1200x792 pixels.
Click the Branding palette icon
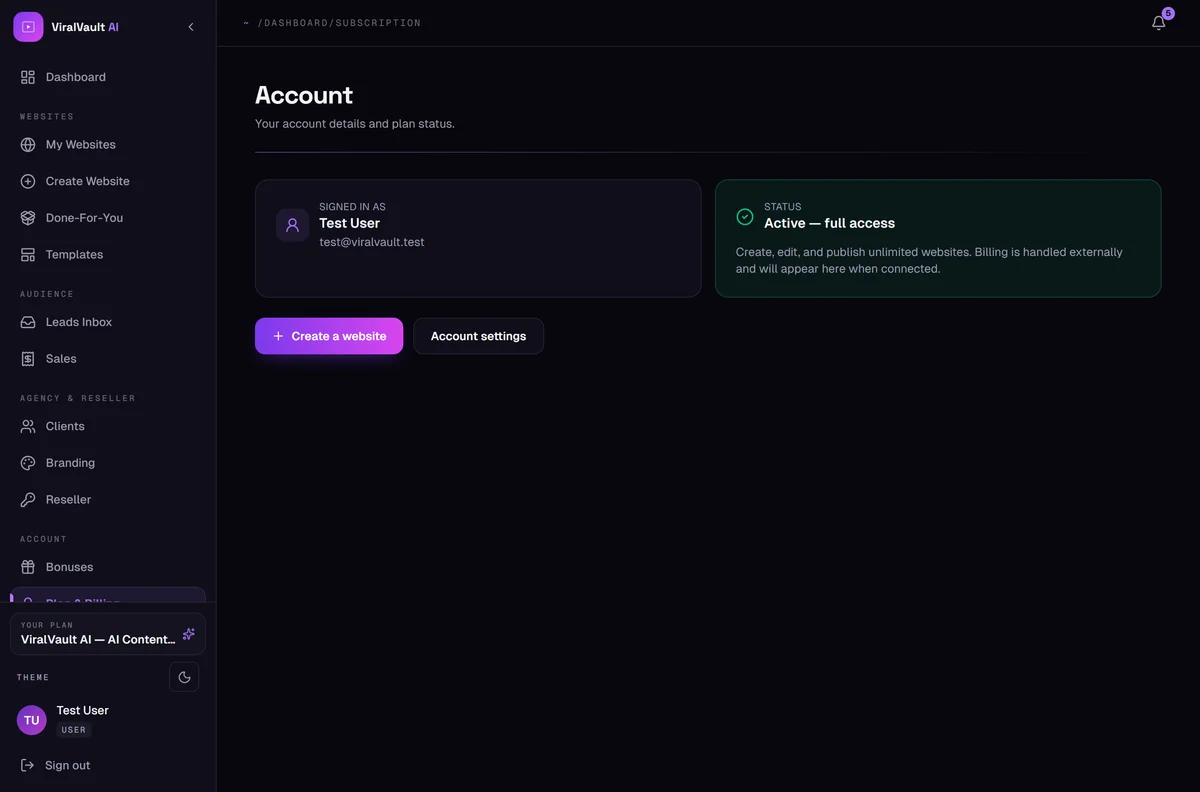click(x=28, y=463)
